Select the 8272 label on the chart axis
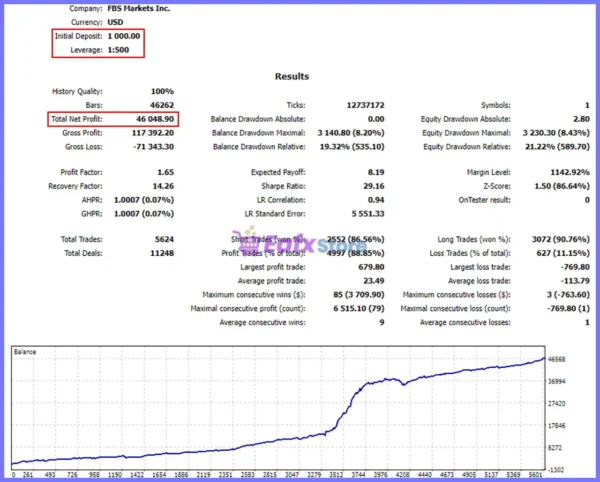Viewport: 600px width, 482px height. coord(555,448)
